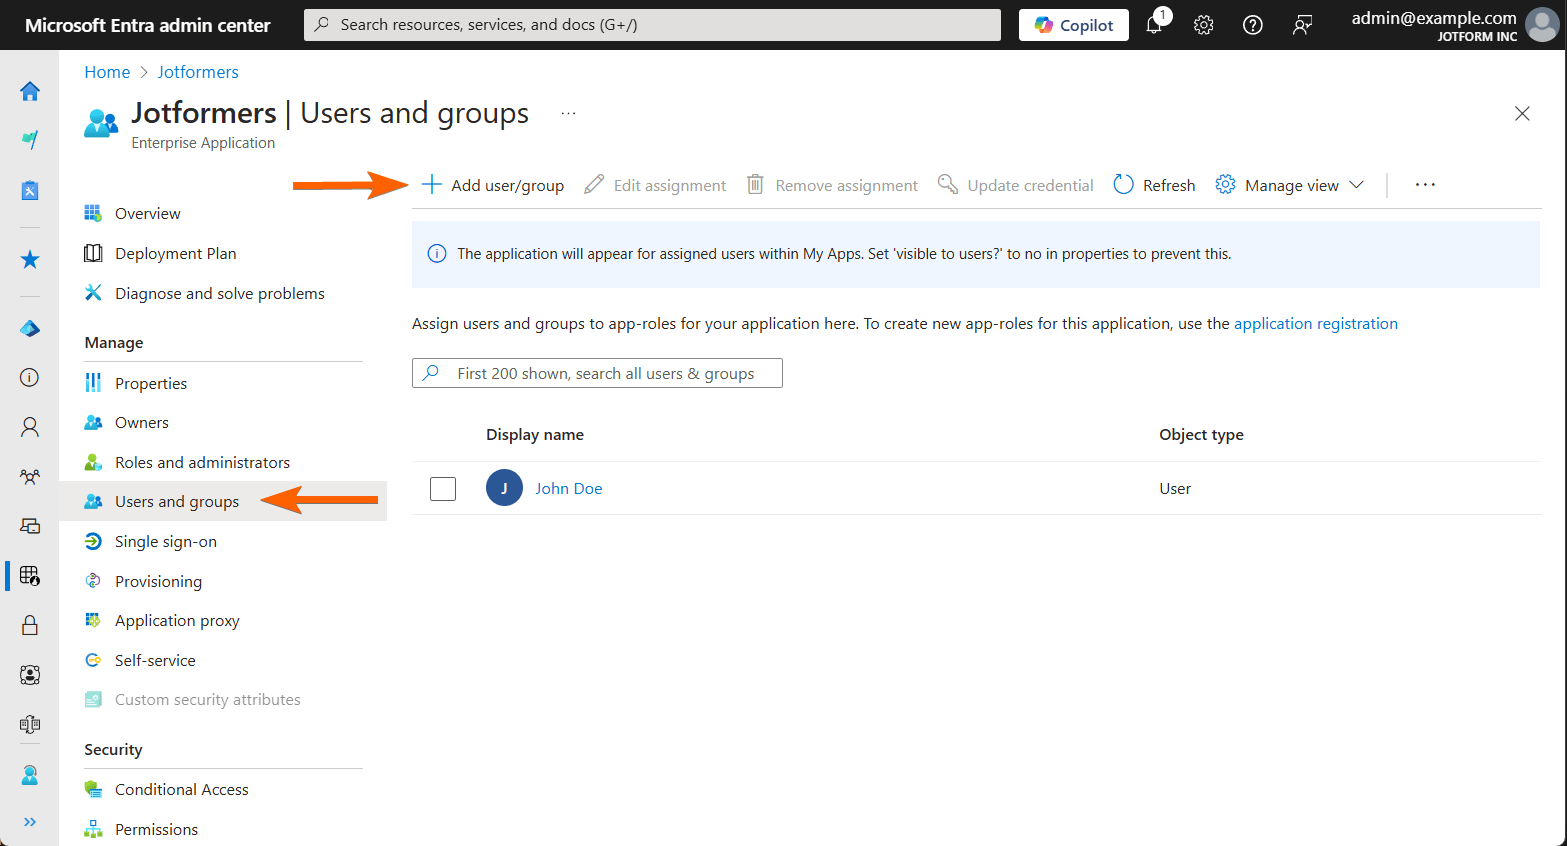
Task: Click the search resources box
Action: coord(652,25)
